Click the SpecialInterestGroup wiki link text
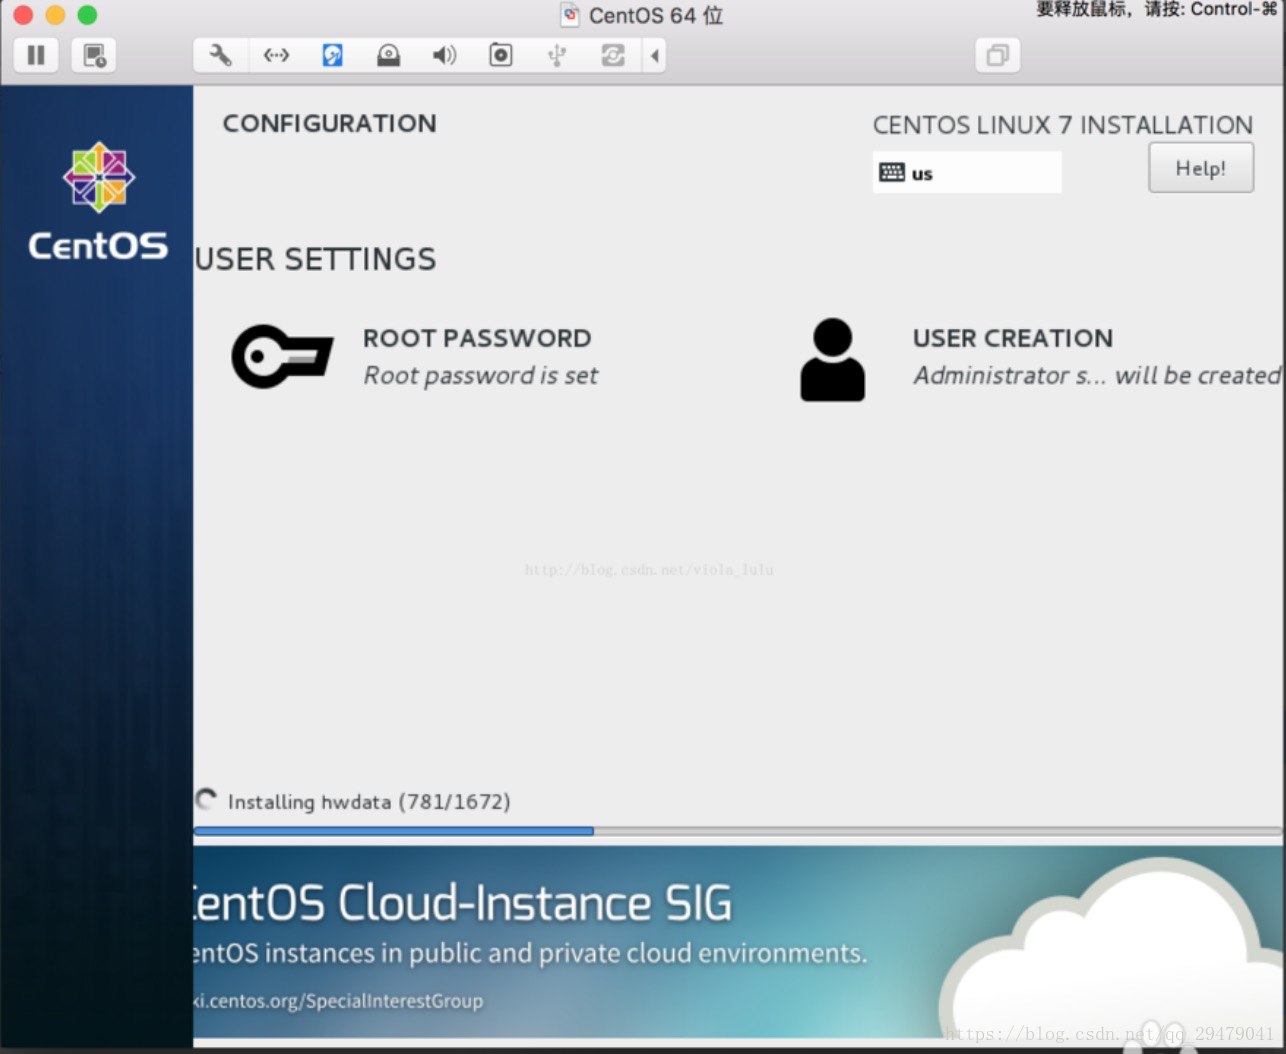This screenshot has height=1054, width=1286. click(x=338, y=1001)
